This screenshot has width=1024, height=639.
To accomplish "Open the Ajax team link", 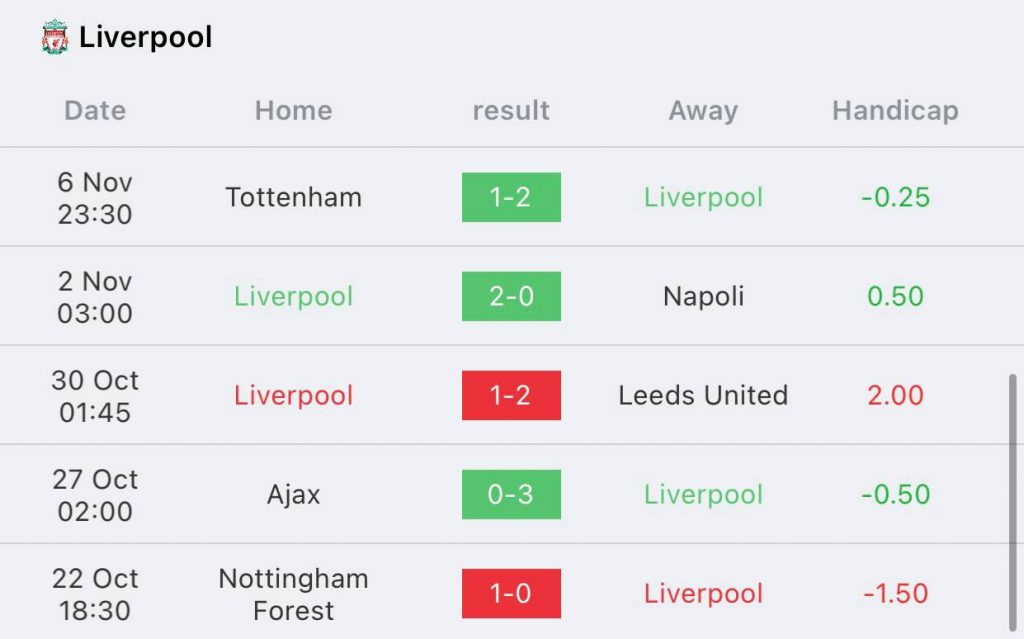I will click(294, 495).
